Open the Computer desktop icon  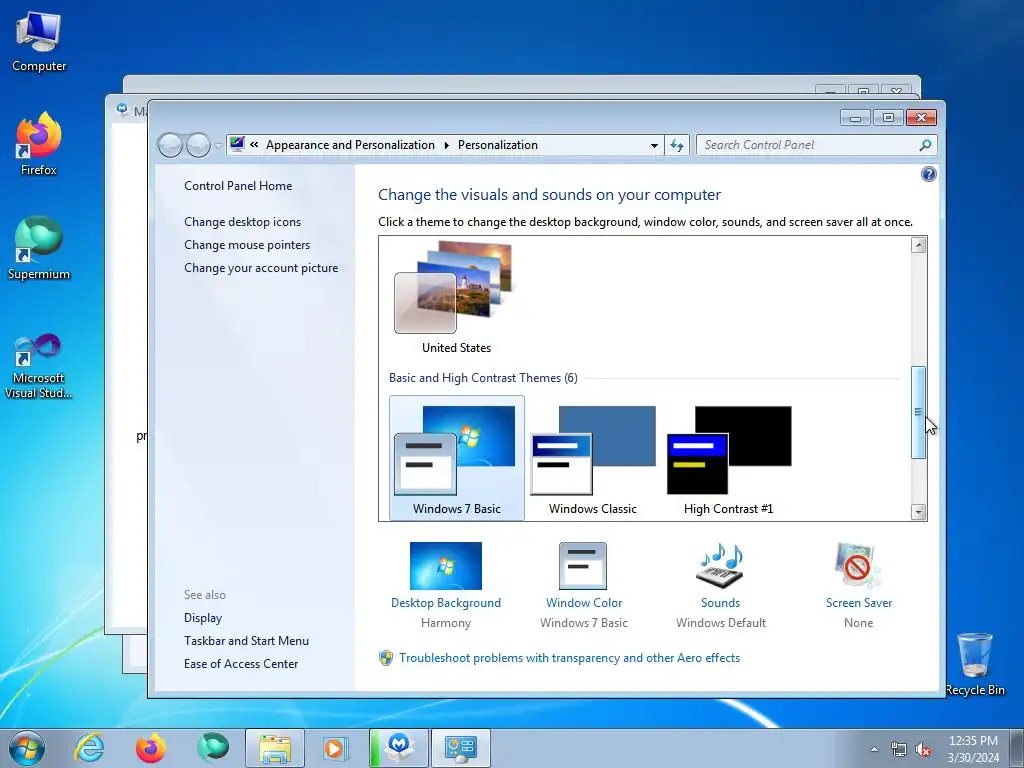click(x=39, y=40)
